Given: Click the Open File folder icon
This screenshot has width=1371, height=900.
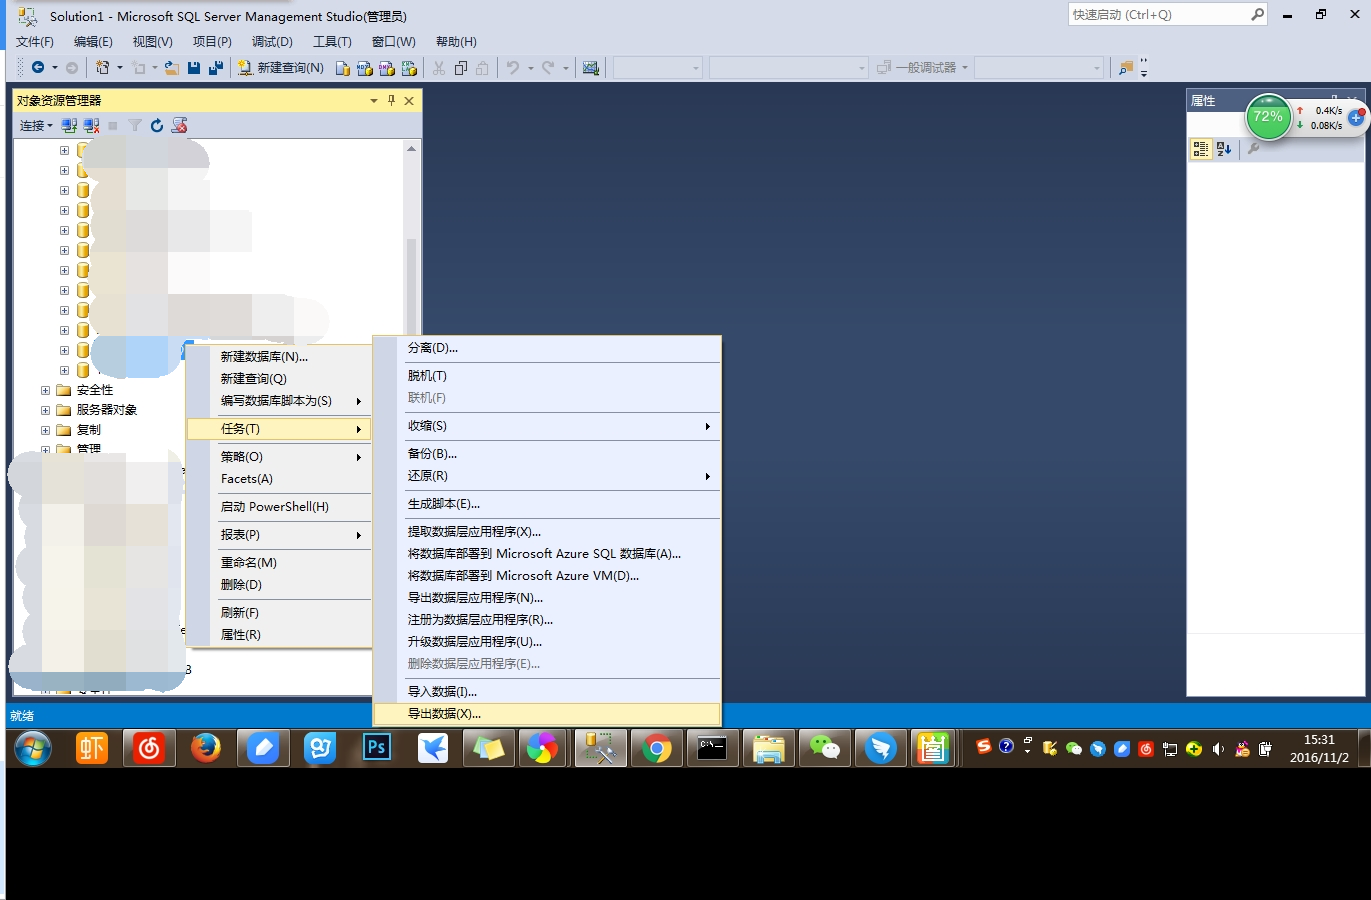Looking at the screenshot, I should coord(172,68).
